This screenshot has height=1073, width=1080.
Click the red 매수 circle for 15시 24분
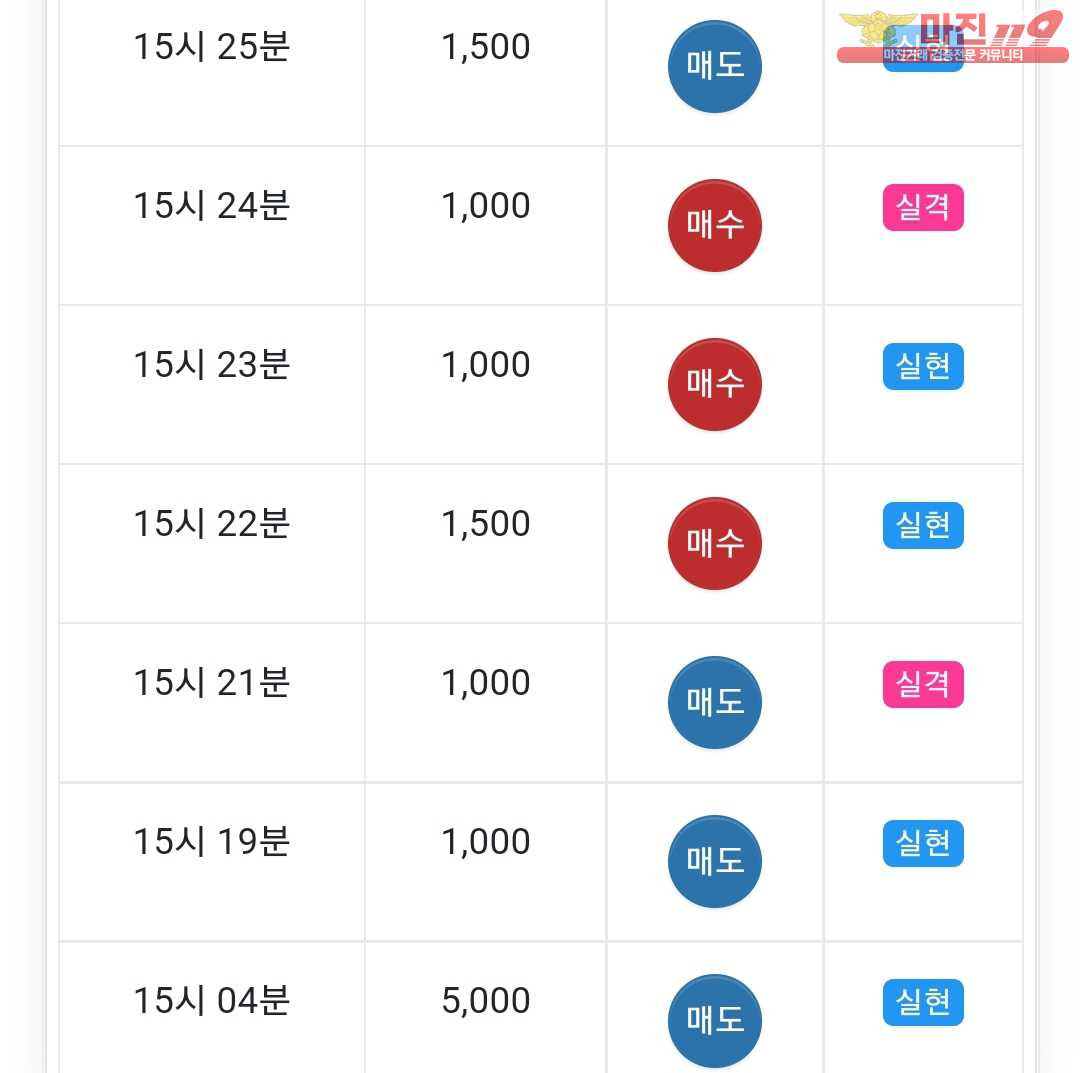coord(714,226)
